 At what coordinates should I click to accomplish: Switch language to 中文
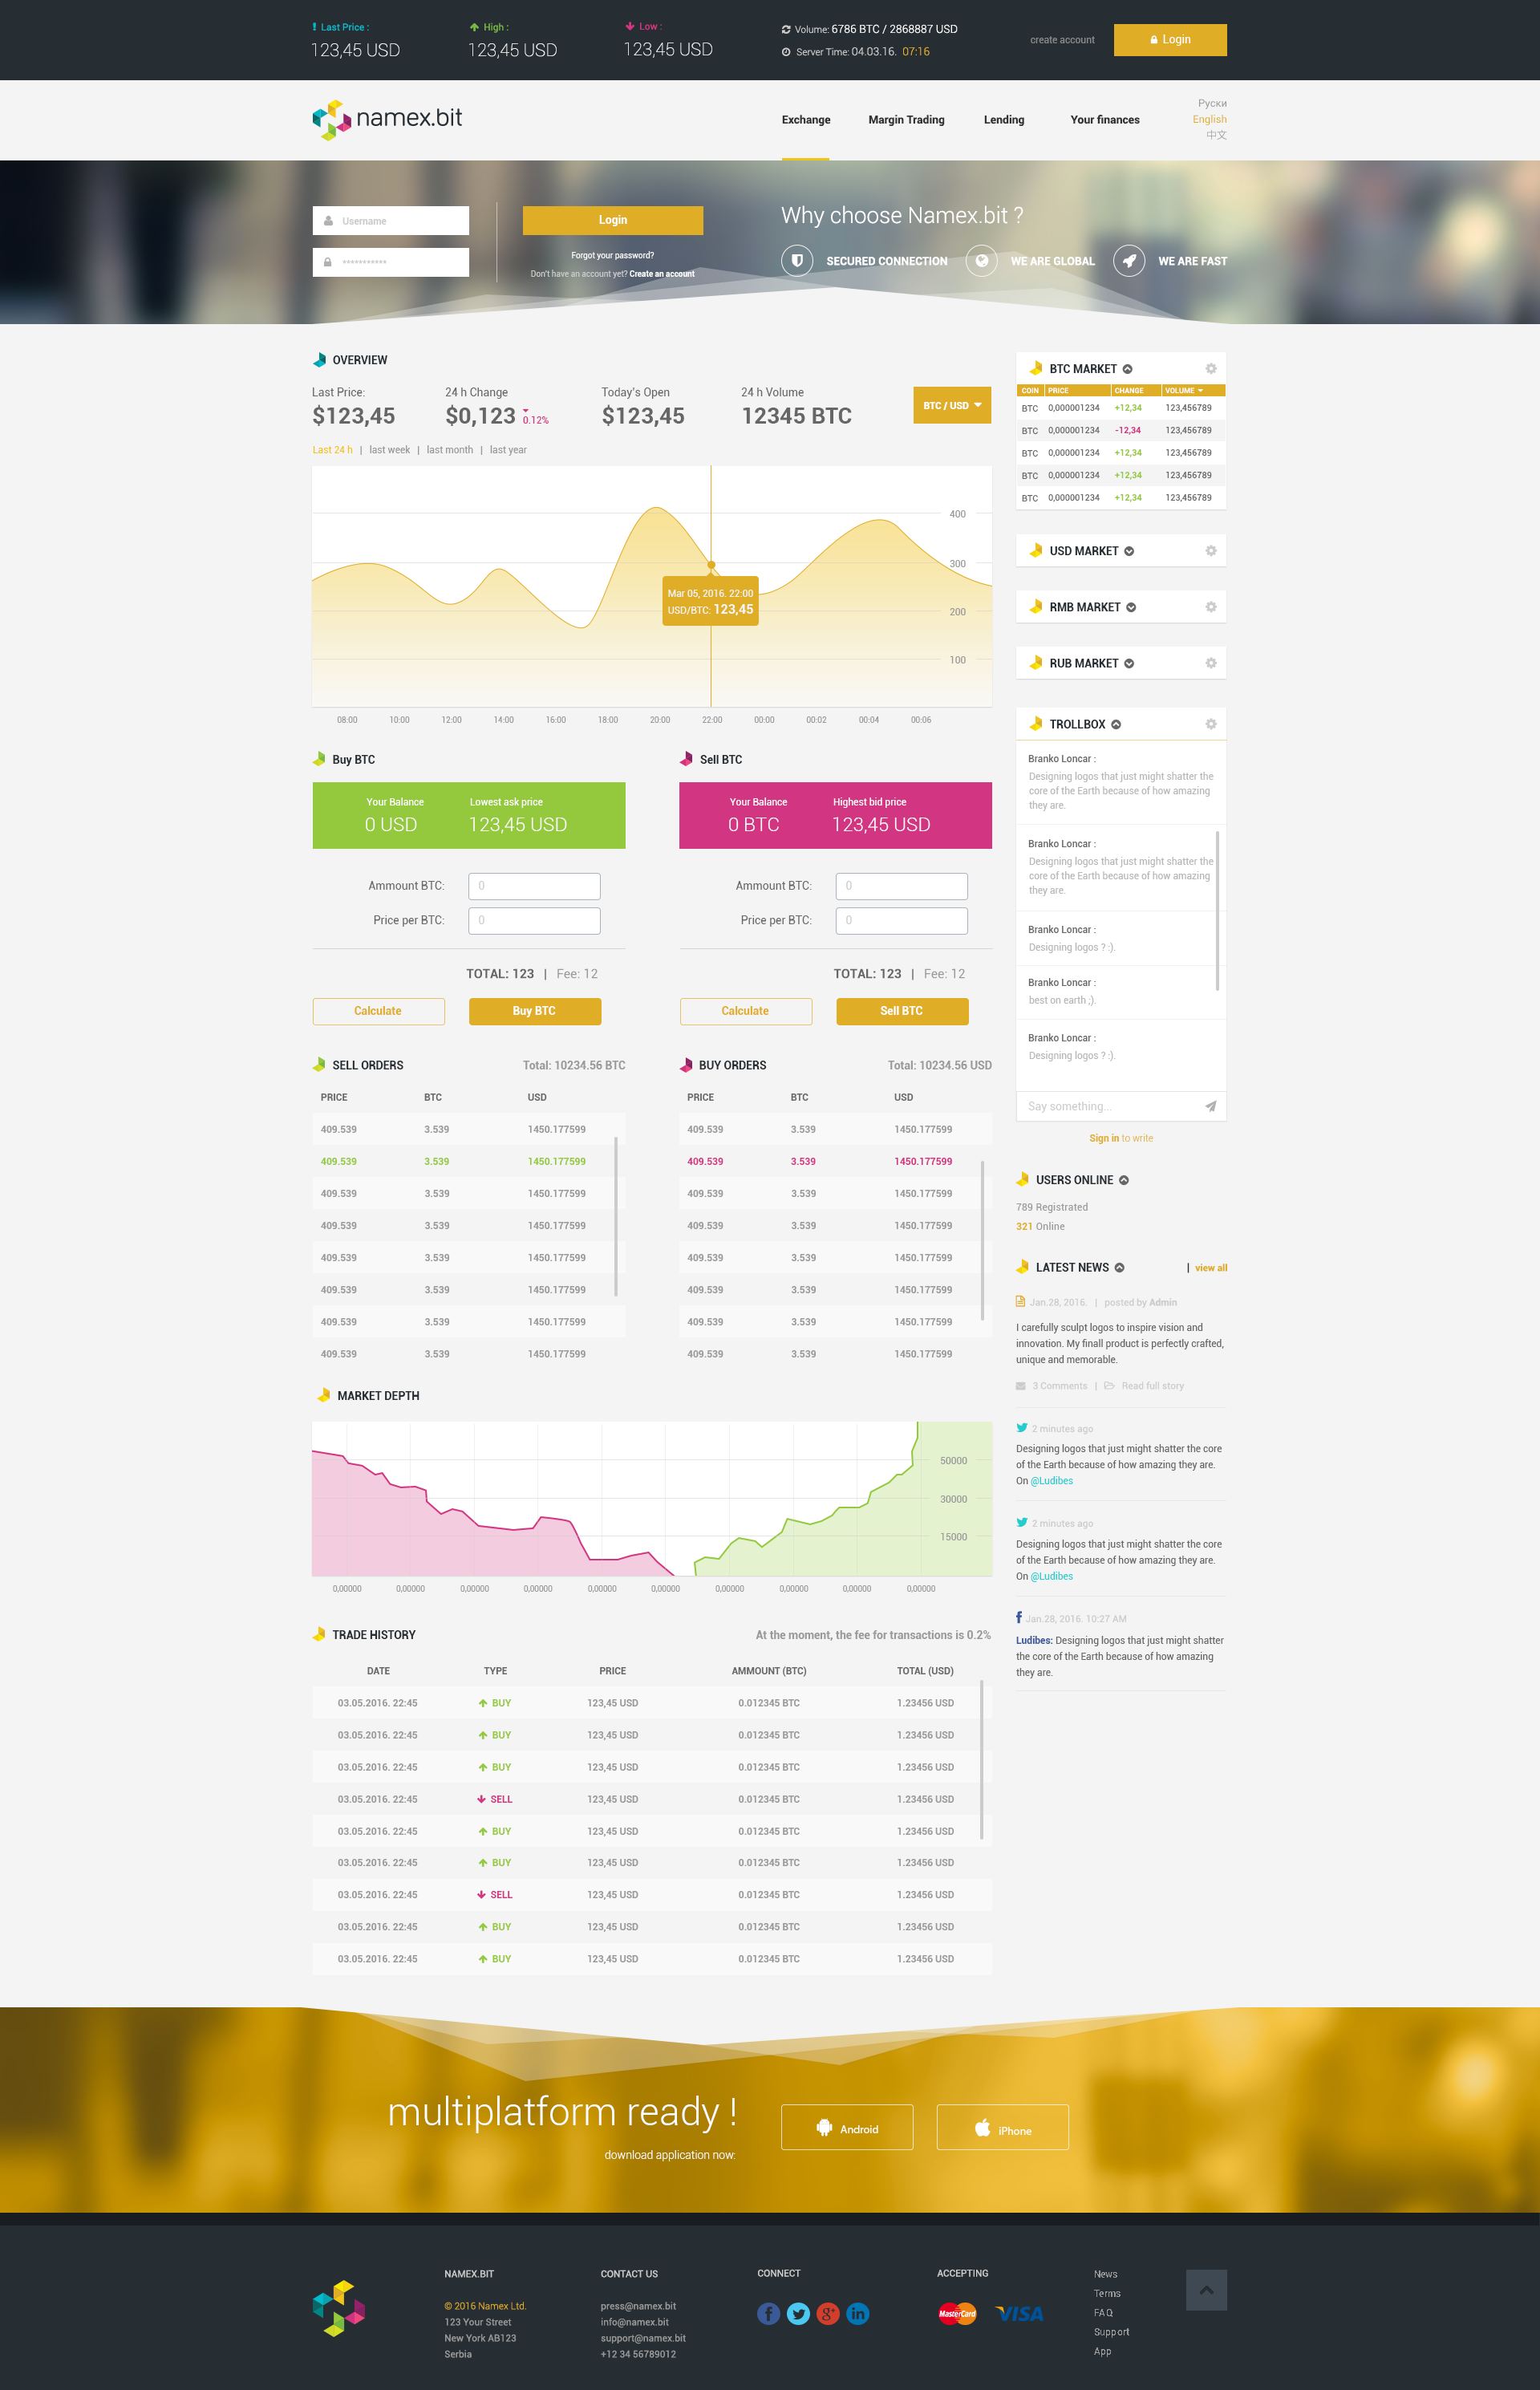(1216, 135)
